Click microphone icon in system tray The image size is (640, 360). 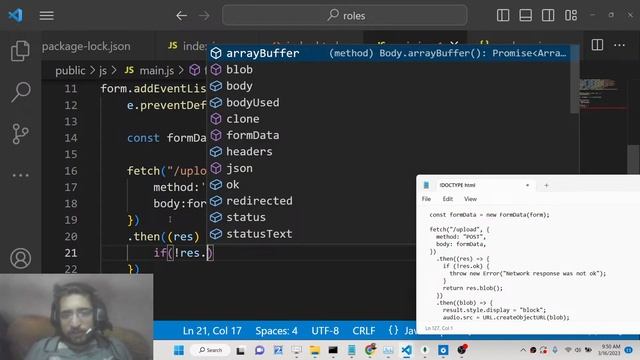[555, 350]
